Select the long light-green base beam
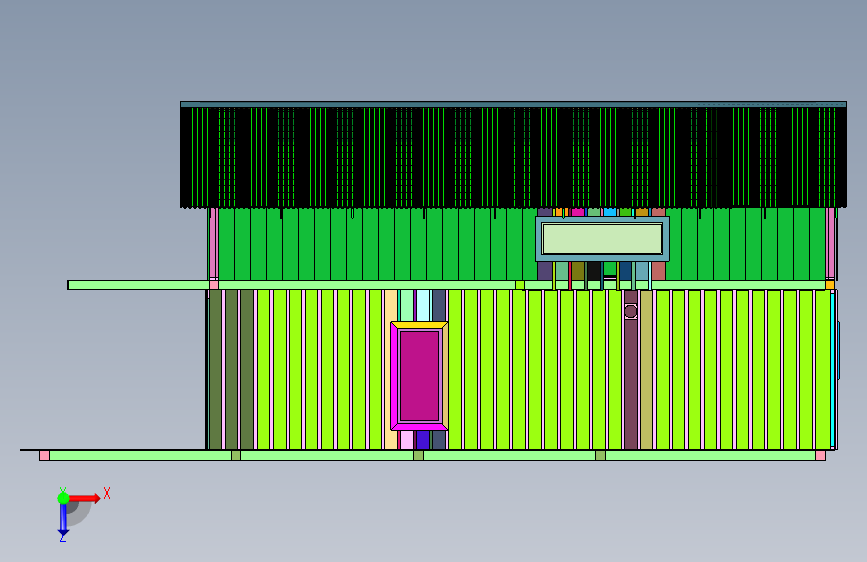The width and height of the screenshot is (867, 562). (432, 455)
